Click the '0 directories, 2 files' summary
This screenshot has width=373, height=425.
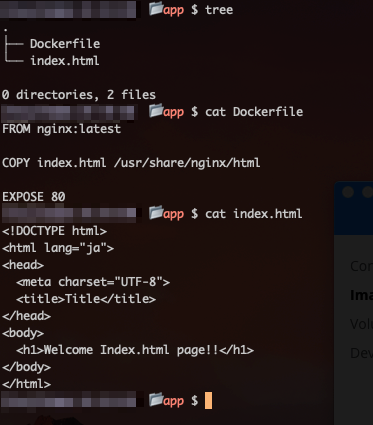[79, 95]
